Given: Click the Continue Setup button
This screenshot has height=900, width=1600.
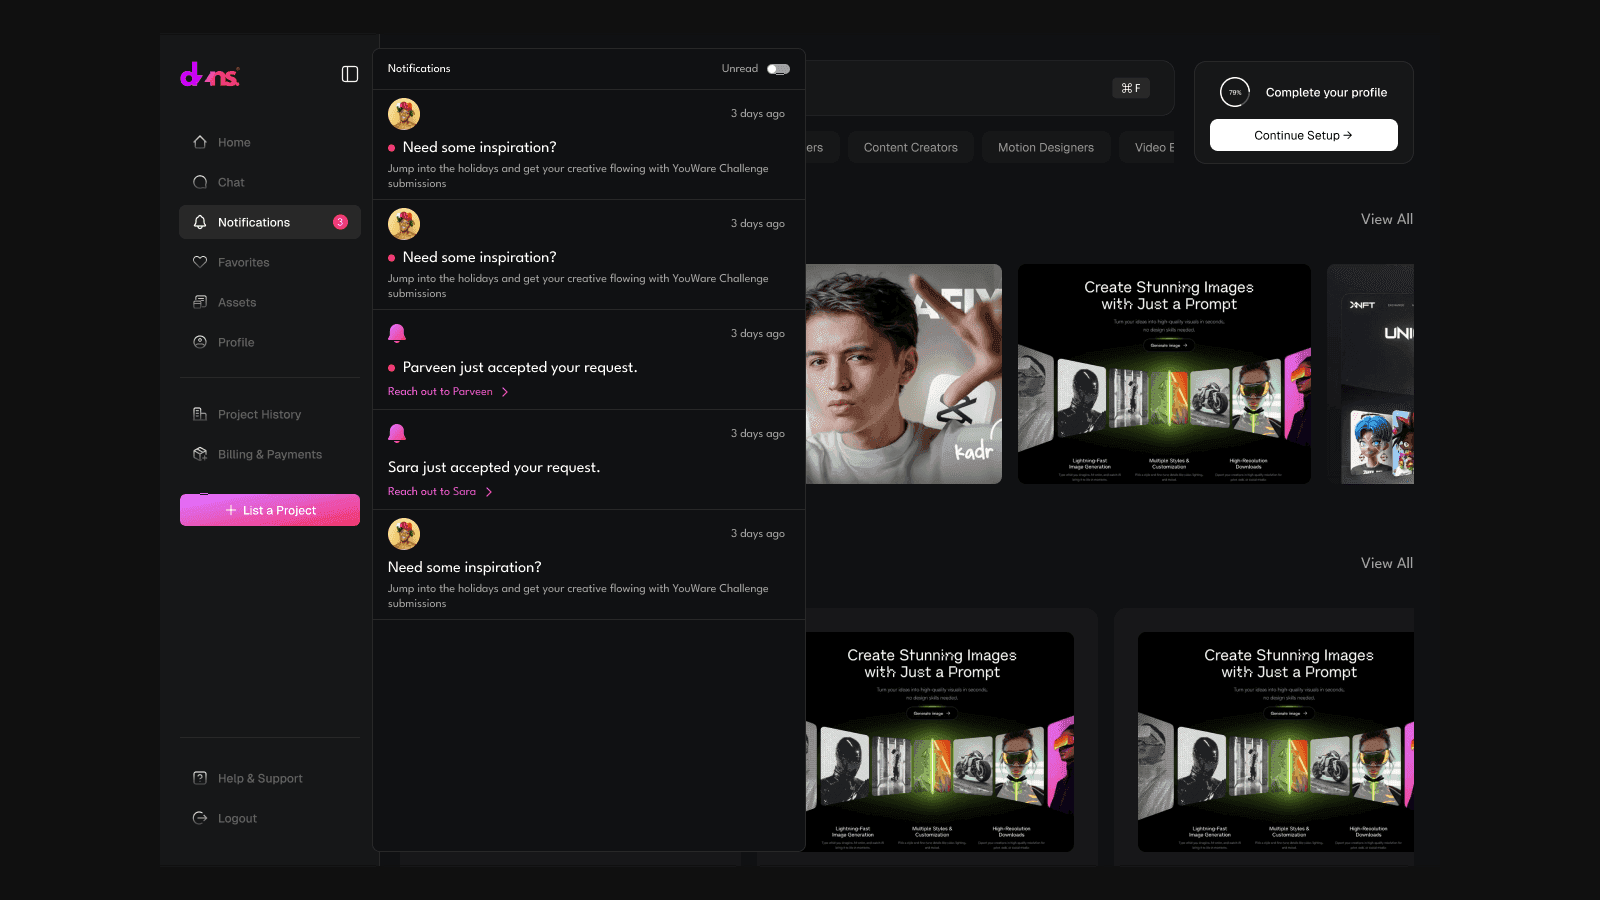Looking at the screenshot, I should tap(1304, 135).
